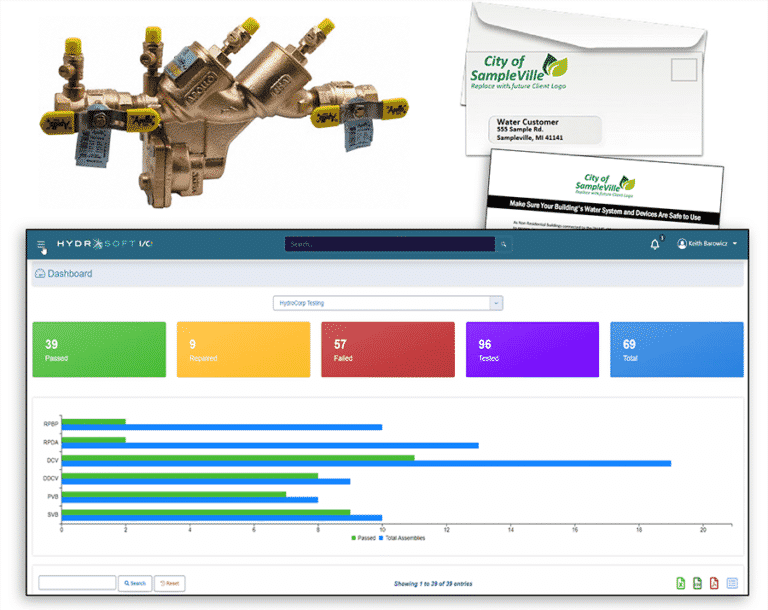Open the hamburger navigation menu
This screenshot has width=768, height=610.
tap(41, 245)
